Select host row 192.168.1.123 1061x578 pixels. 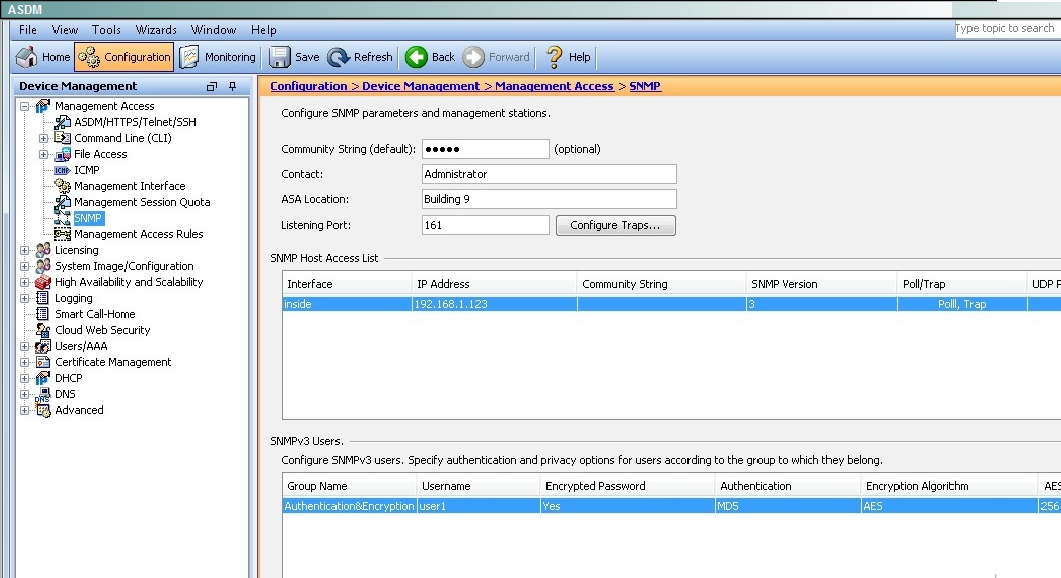[x=671, y=305]
